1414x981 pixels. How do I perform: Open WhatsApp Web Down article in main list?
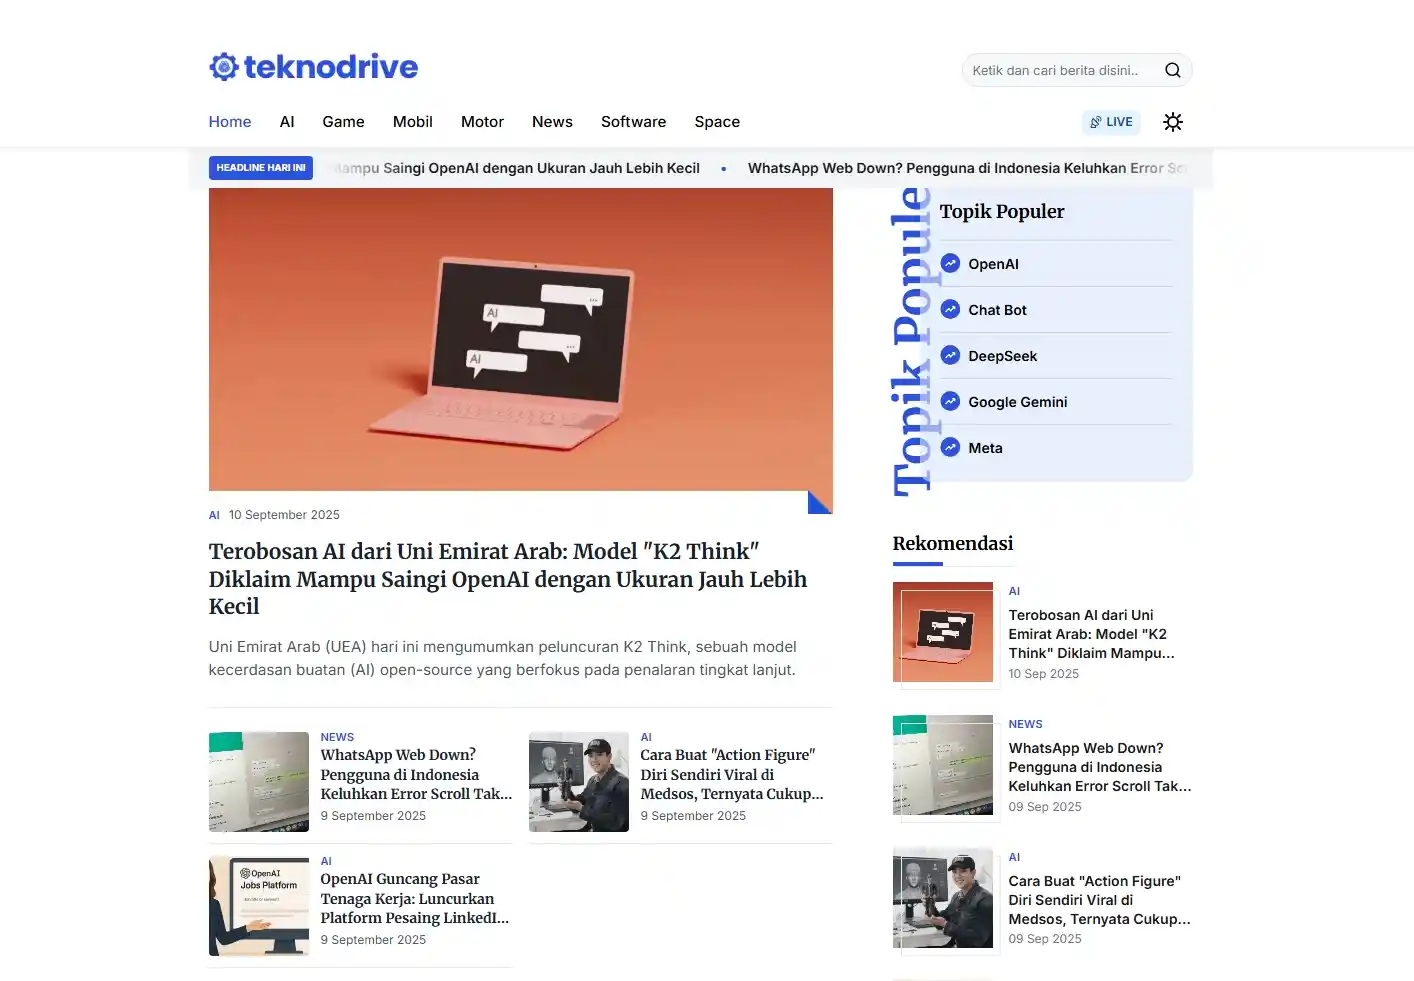pyautogui.click(x=416, y=774)
